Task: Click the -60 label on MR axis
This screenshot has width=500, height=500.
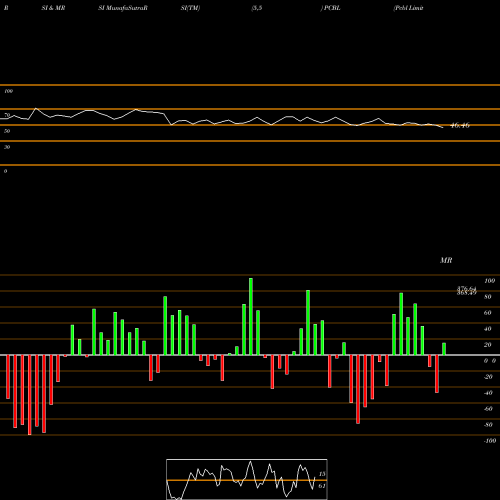Action: click(x=488, y=409)
